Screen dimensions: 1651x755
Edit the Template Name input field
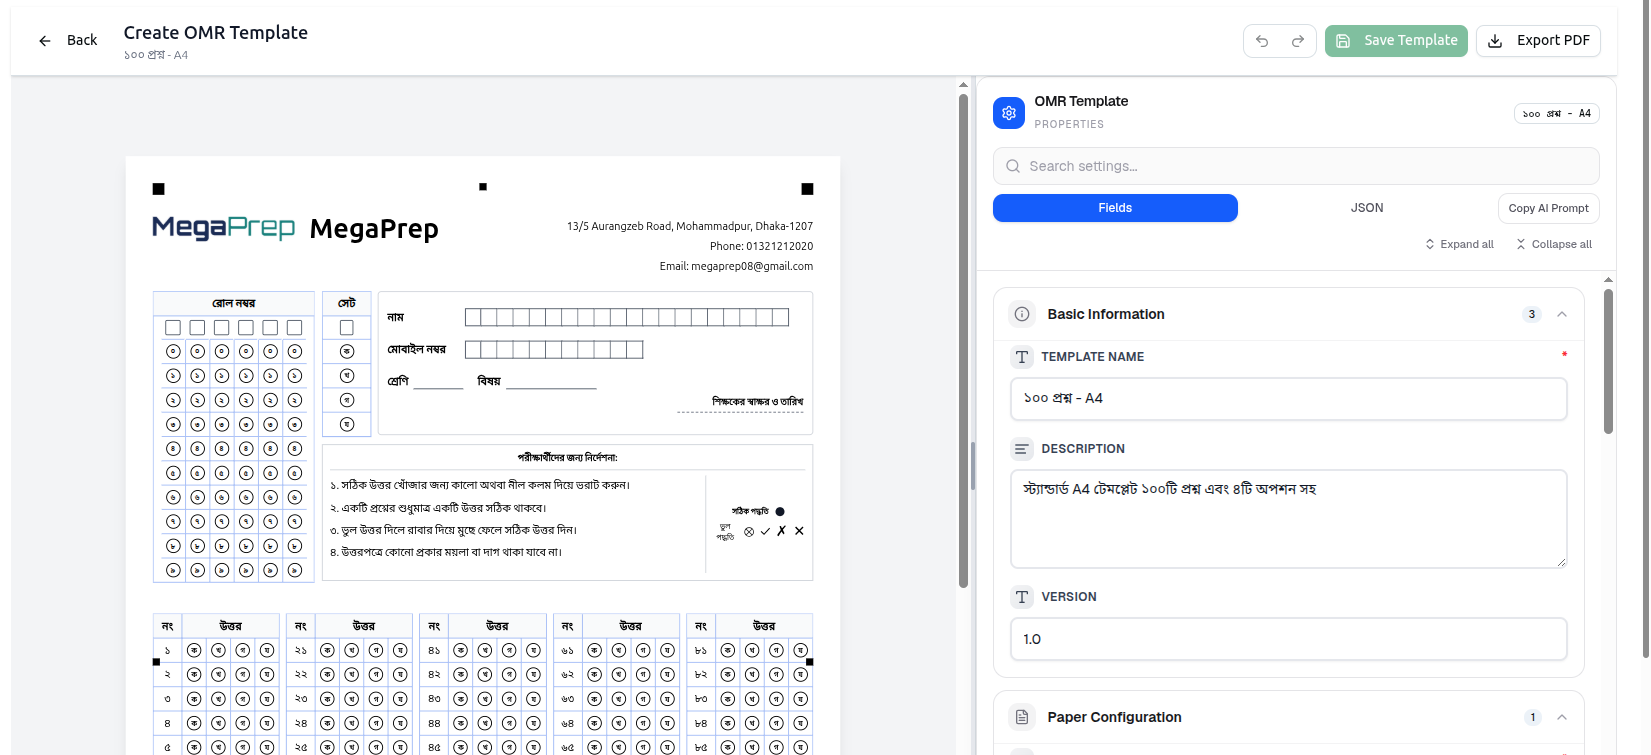tap(1288, 399)
